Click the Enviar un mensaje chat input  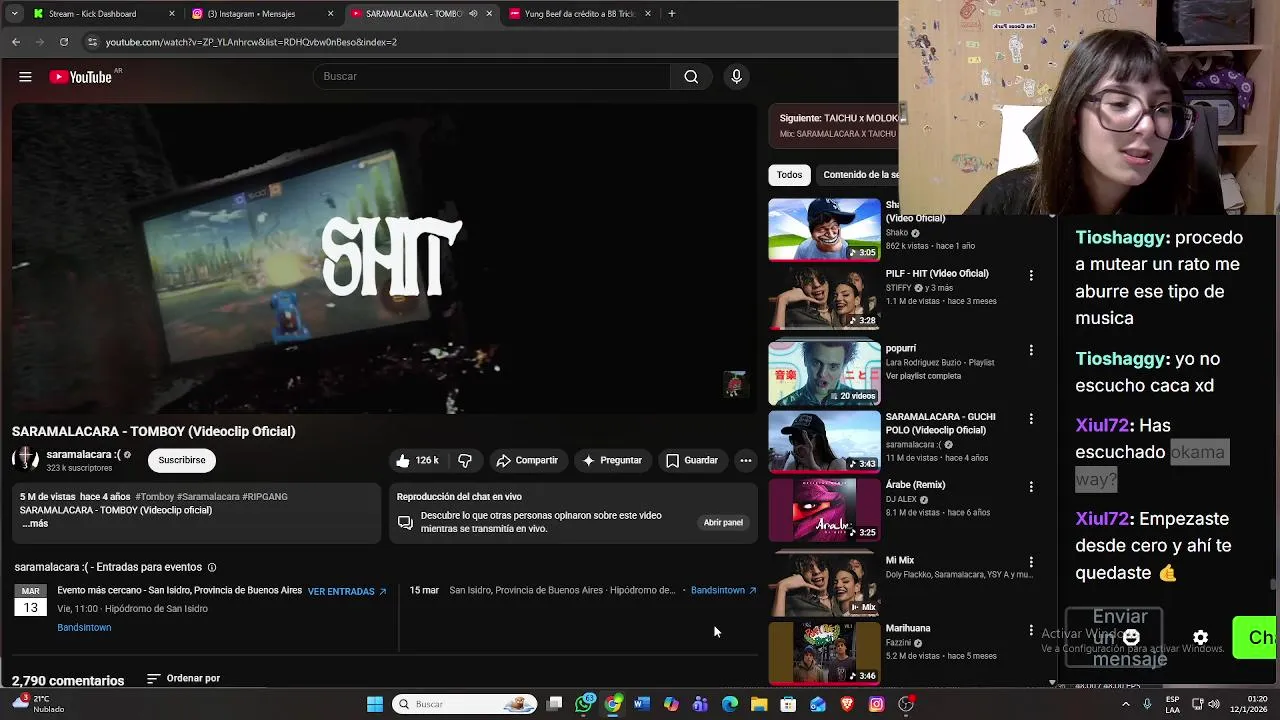1114,637
